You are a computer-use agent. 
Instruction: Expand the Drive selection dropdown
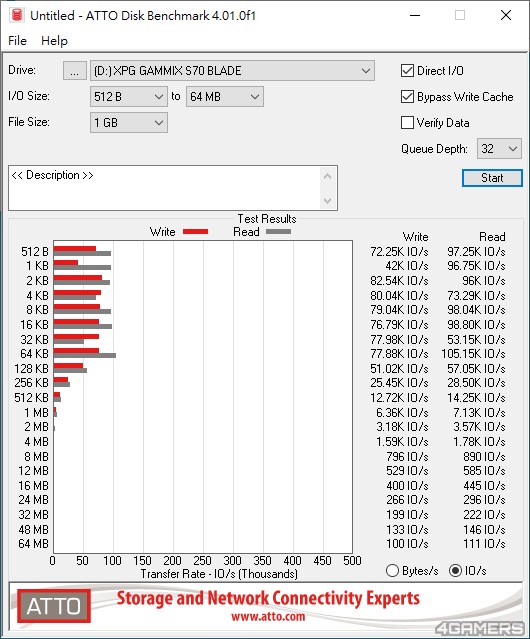pyautogui.click(x=232, y=71)
